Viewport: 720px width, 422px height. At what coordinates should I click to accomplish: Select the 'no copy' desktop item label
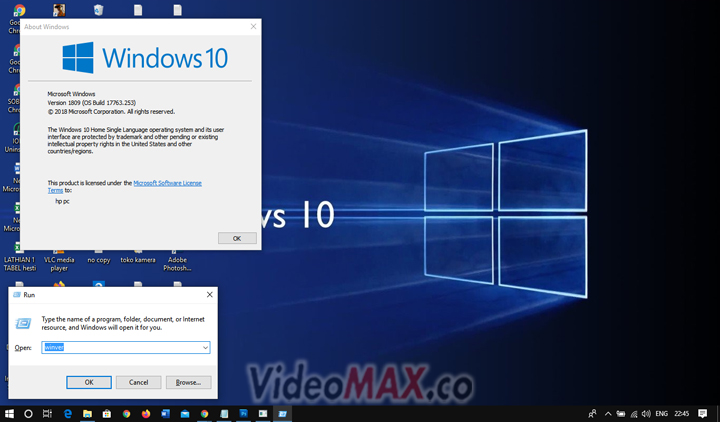point(99,260)
